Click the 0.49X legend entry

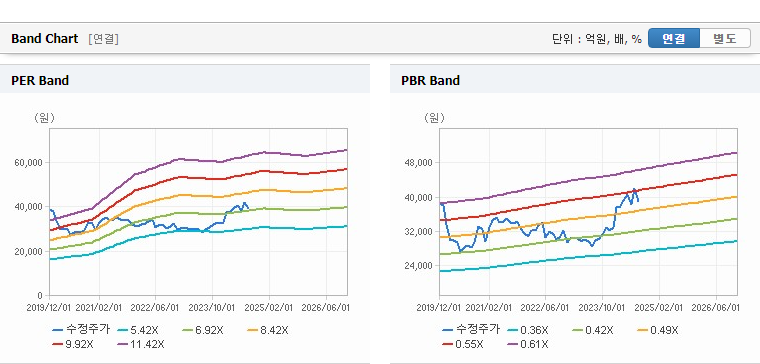657,330
